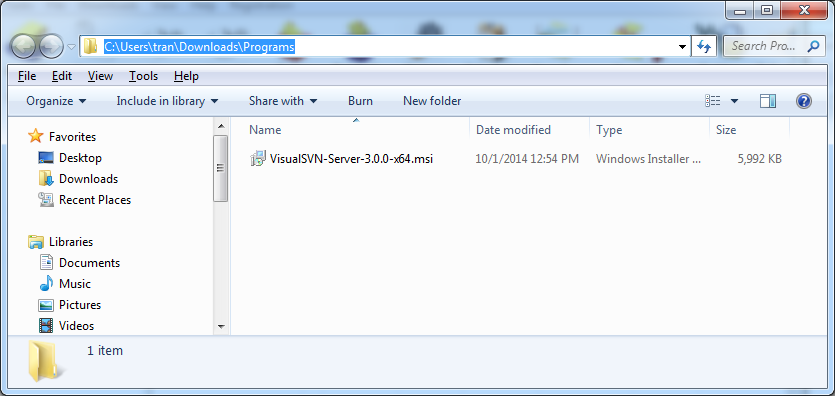Expand the address bar history dropdown
This screenshot has width=835, height=396.
click(683, 47)
